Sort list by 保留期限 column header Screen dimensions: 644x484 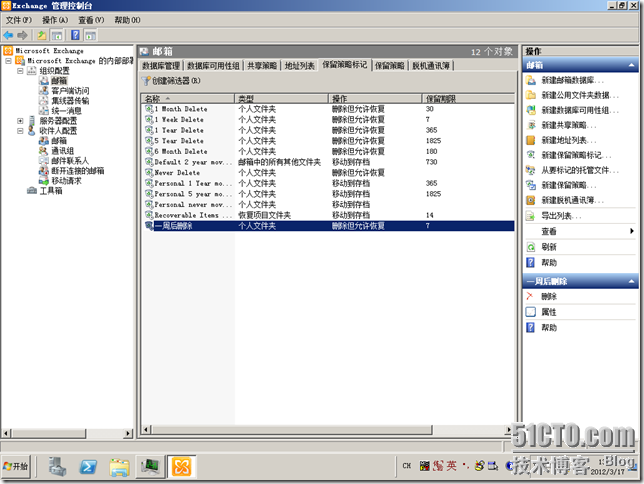coord(440,99)
